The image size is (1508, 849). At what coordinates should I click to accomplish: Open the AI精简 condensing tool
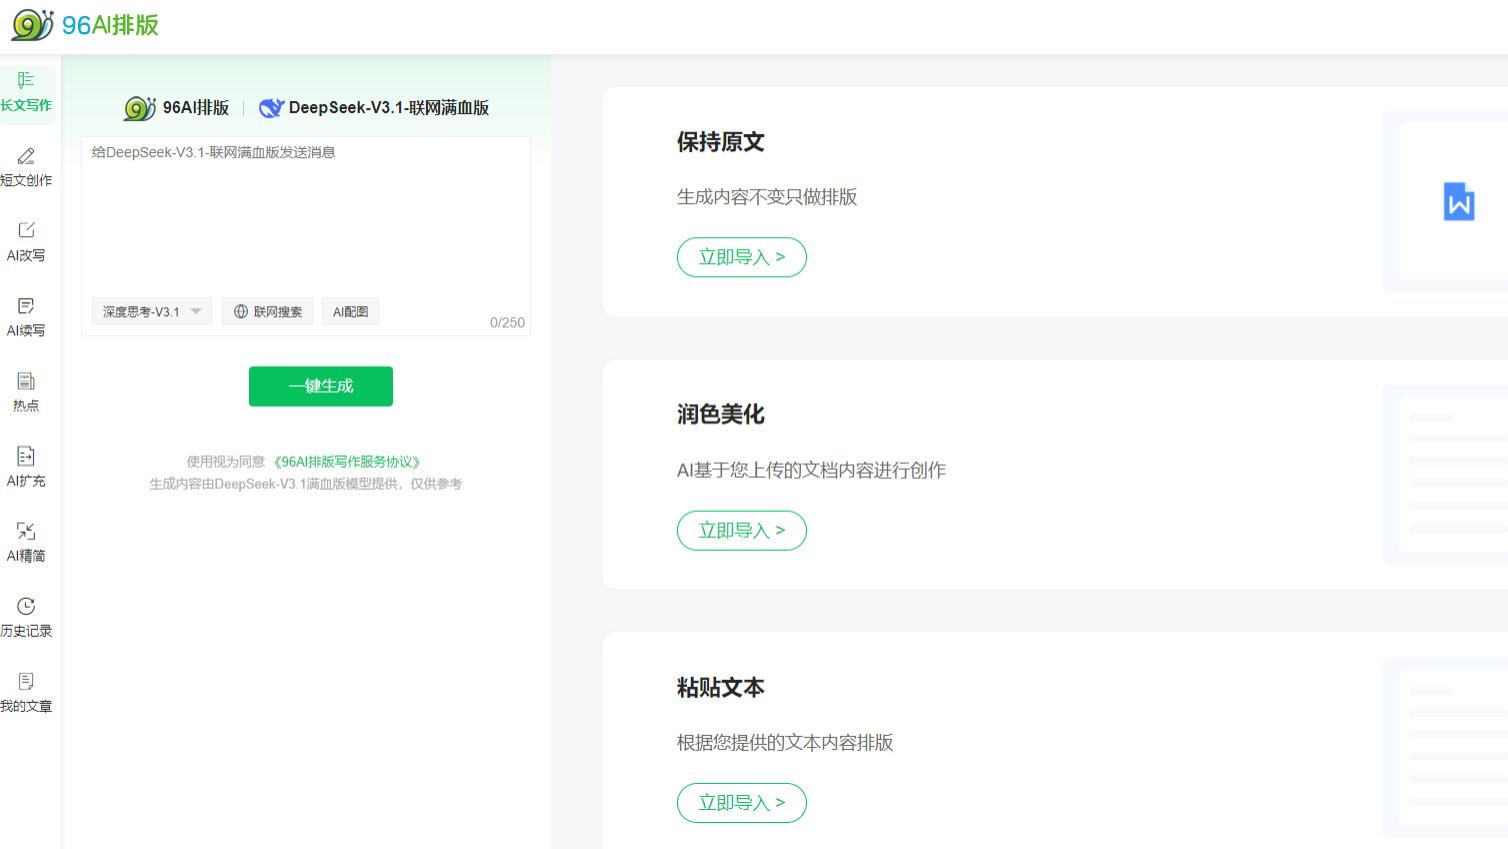(x=26, y=542)
